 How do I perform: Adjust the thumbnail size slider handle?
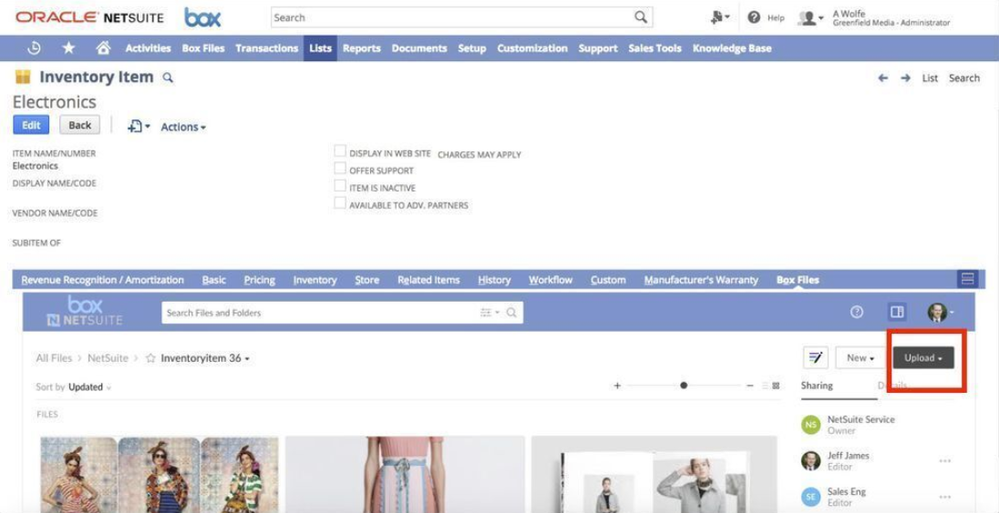pos(684,385)
